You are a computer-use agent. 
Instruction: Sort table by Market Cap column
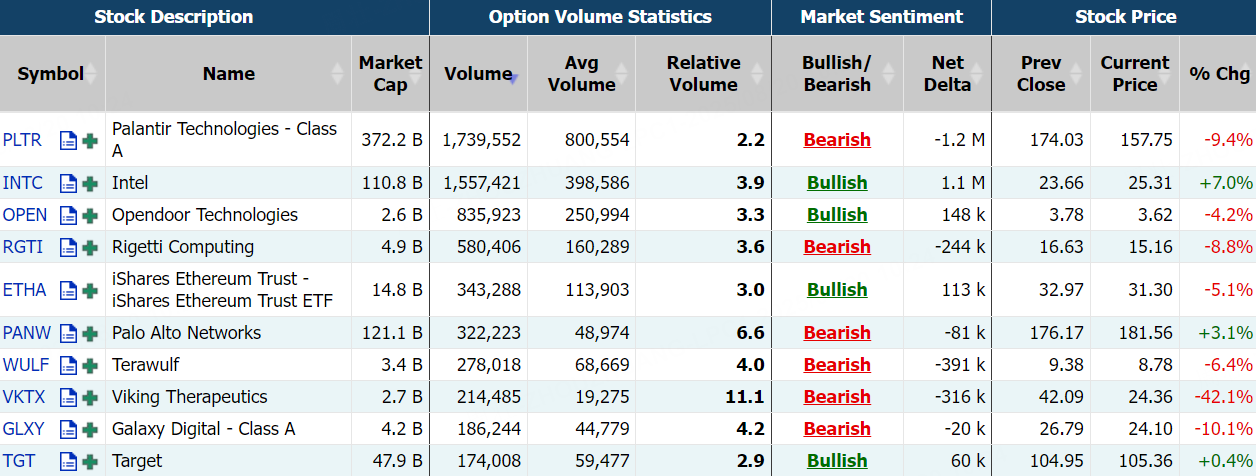390,74
